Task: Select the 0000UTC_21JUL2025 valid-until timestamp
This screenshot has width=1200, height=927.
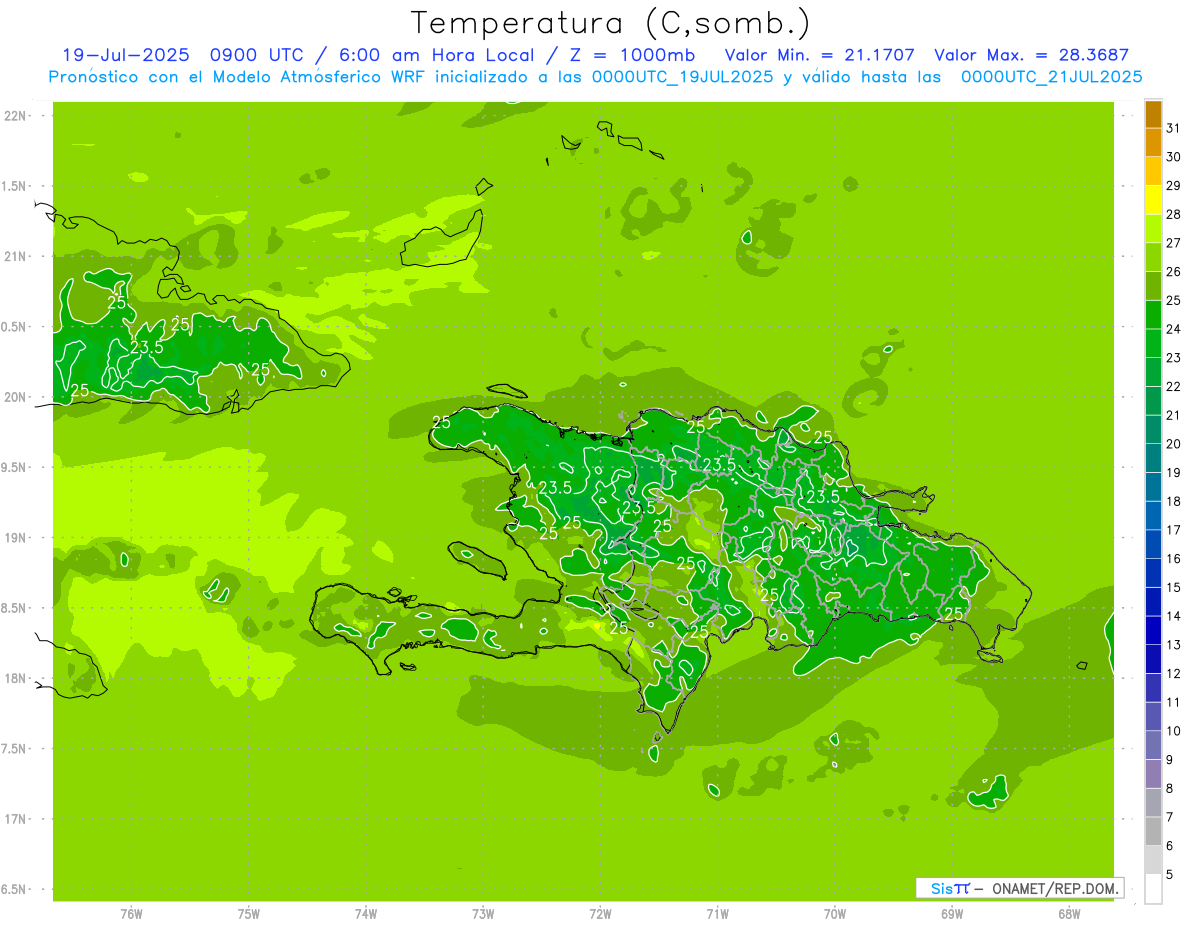Action: click(x=1051, y=77)
